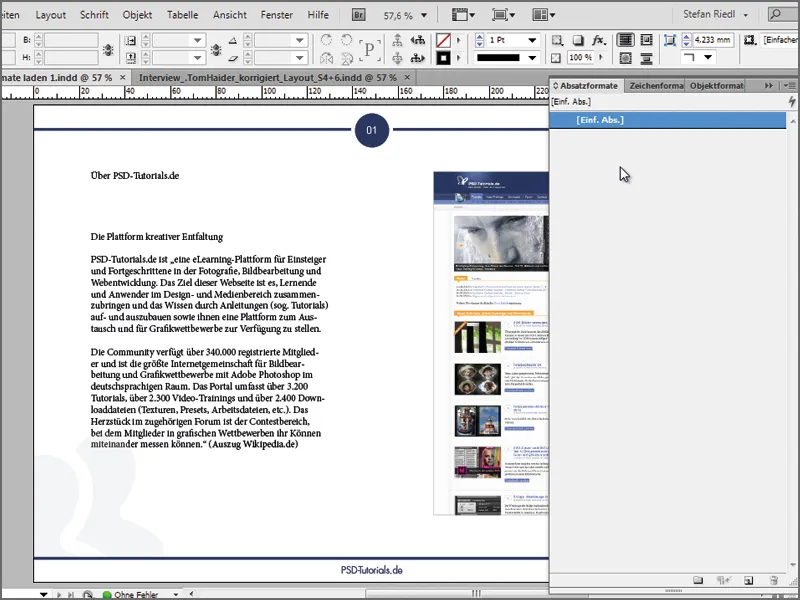Click the search magnifier icon
Image resolution: width=800 pixels, height=600 pixels.
[777, 14]
